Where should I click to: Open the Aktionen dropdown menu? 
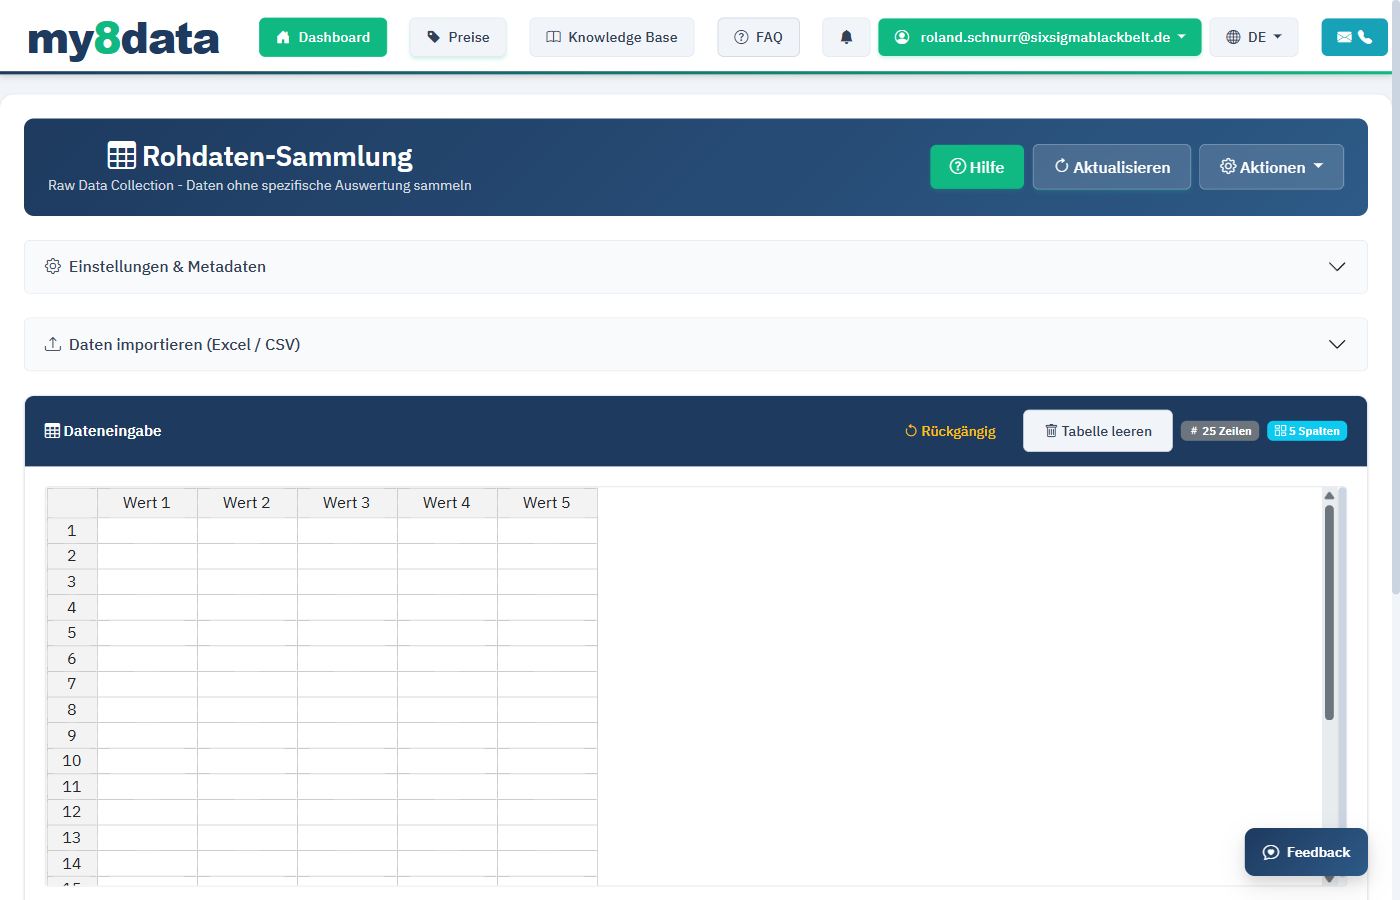[x=1272, y=167]
